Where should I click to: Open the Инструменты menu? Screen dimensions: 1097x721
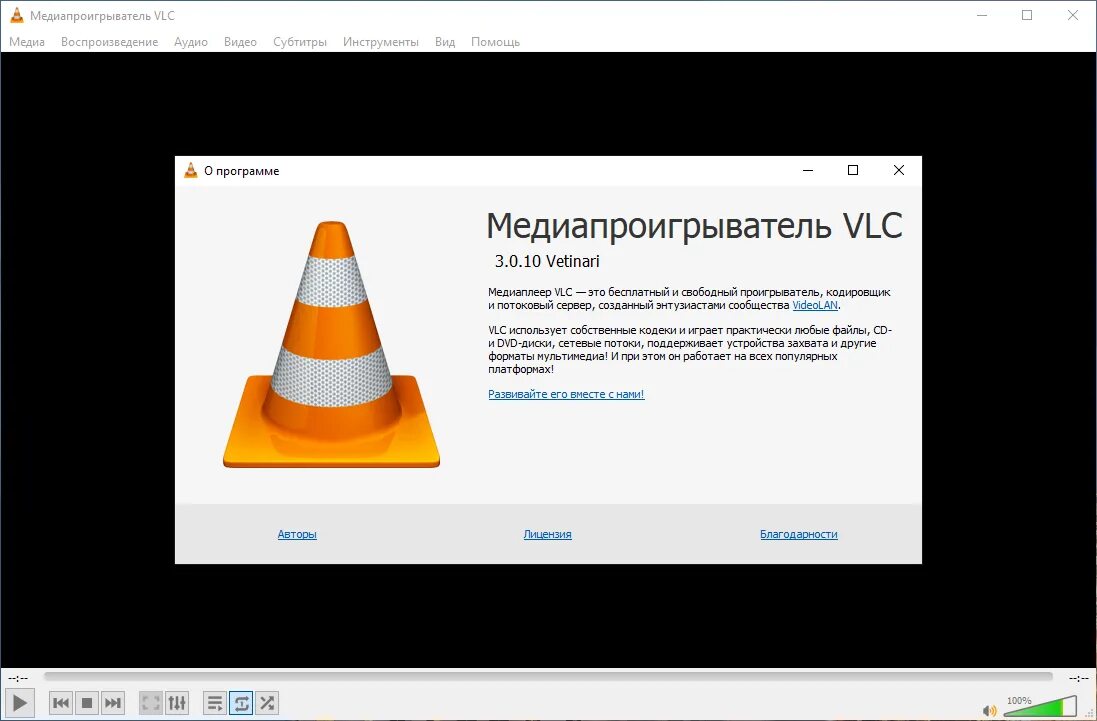click(381, 42)
